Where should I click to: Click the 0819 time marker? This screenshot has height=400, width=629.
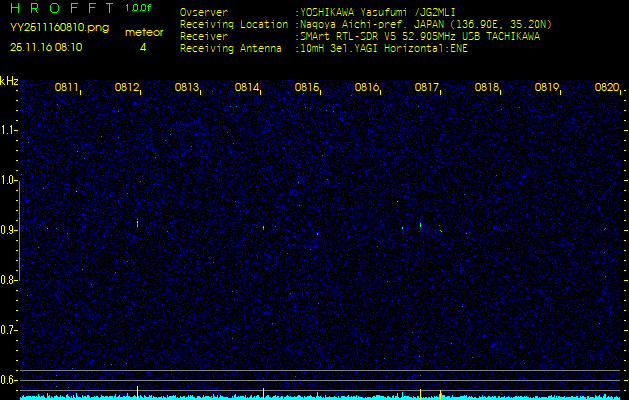(x=547, y=88)
